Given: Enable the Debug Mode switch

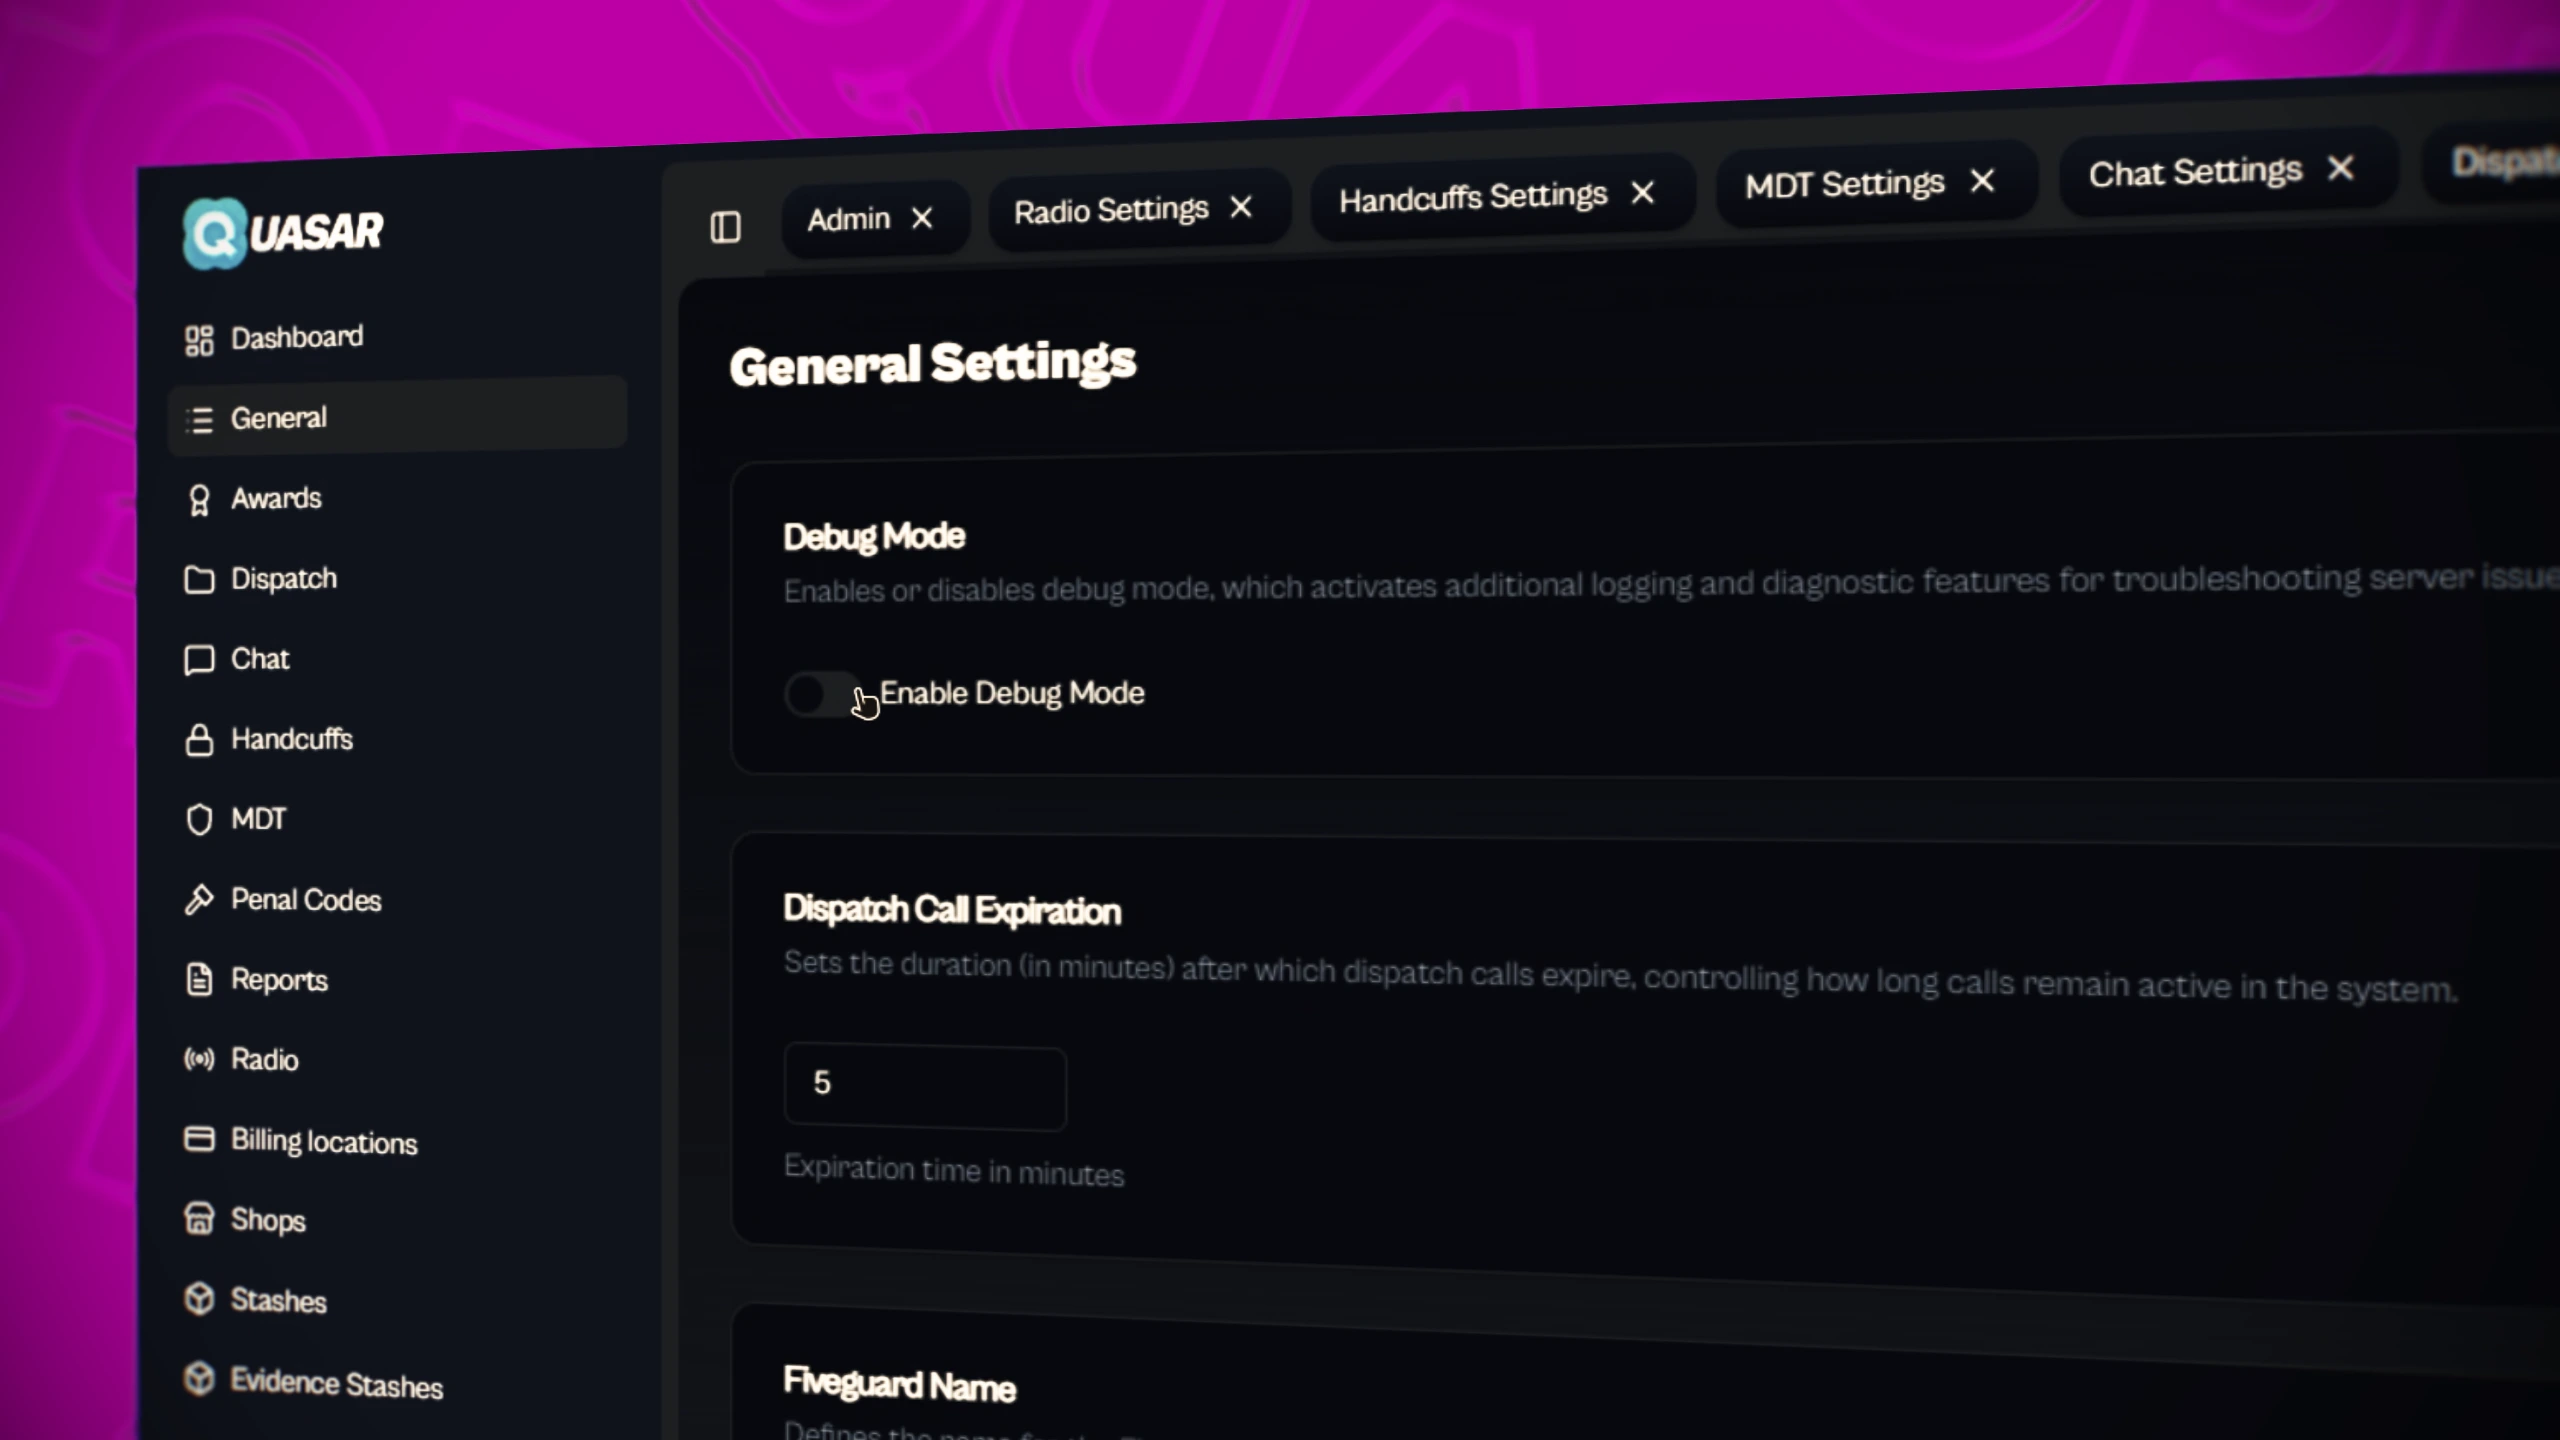Looking at the screenshot, I should 822,694.
